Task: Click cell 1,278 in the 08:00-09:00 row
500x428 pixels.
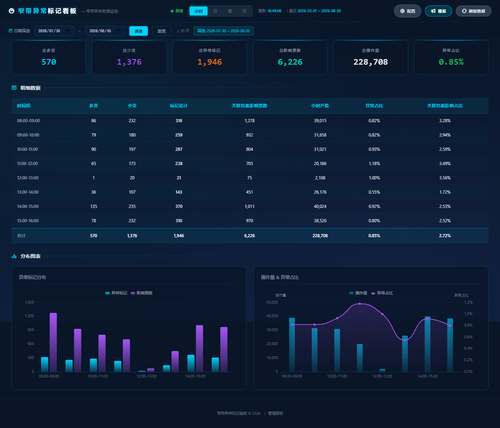Action: pyautogui.click(x=250, y=121)
